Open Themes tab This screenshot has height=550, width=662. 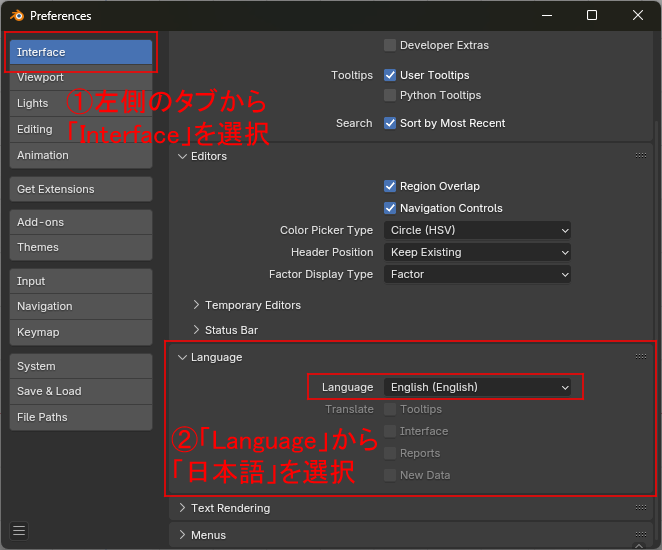[81, 248]
